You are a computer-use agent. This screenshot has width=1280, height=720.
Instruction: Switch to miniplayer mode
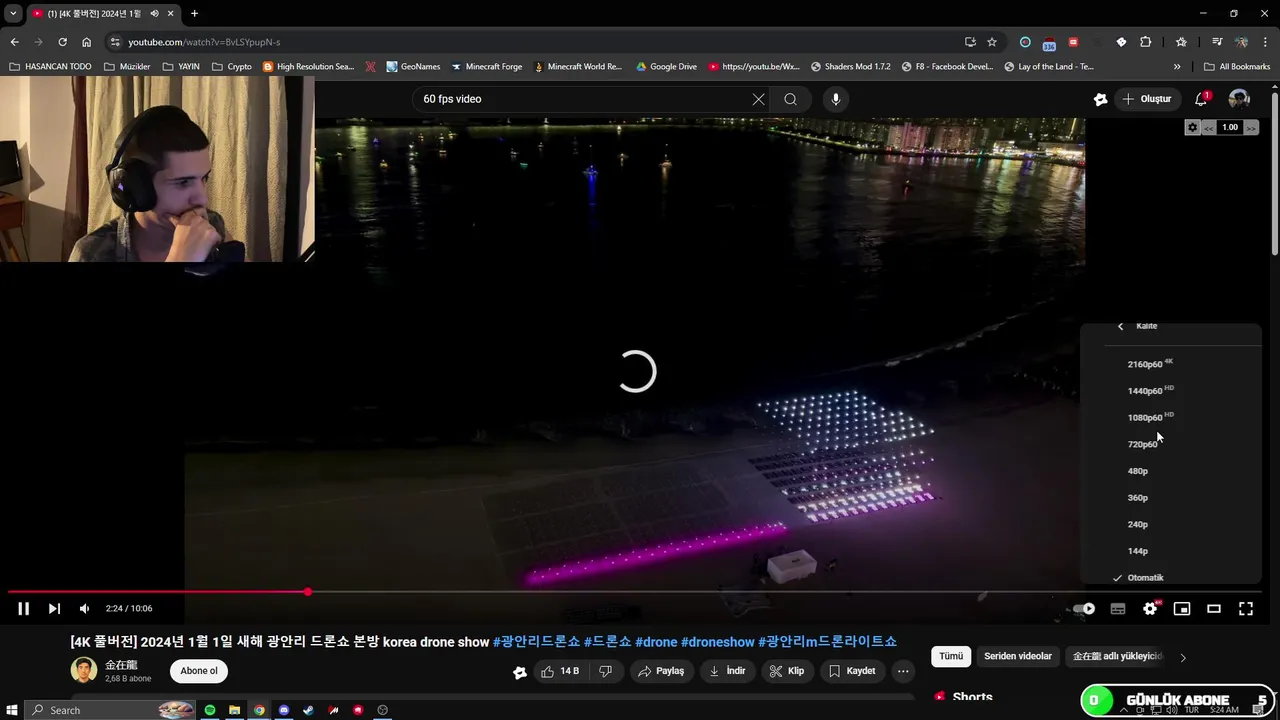pyautogui.click(x=1182, y=608)
